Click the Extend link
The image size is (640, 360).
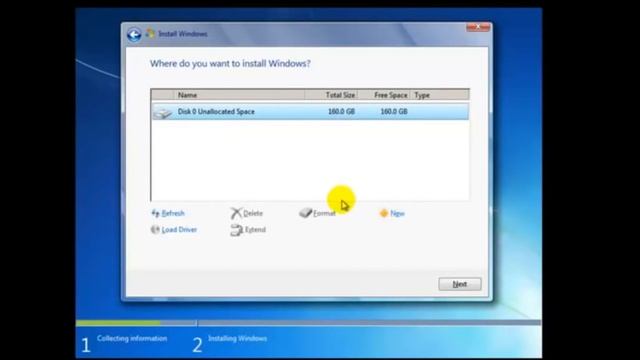(x=256, y=229)
